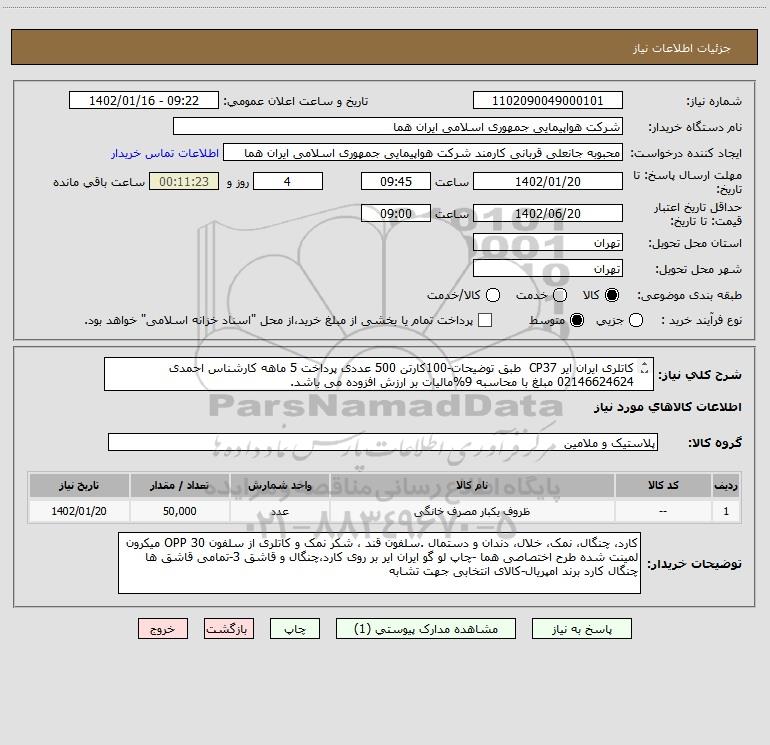This screenshot has height=745, width=770.
Task: Click the price validity date 1402/06/20 field
Action: (x=548, y=213)
